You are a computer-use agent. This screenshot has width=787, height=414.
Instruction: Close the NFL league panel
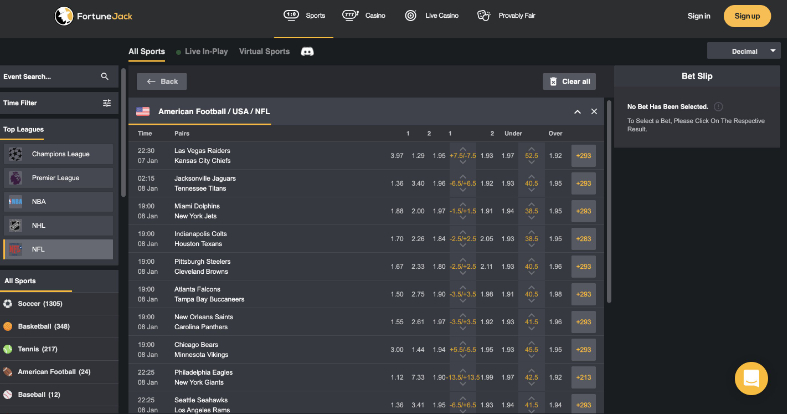(594, 111)
